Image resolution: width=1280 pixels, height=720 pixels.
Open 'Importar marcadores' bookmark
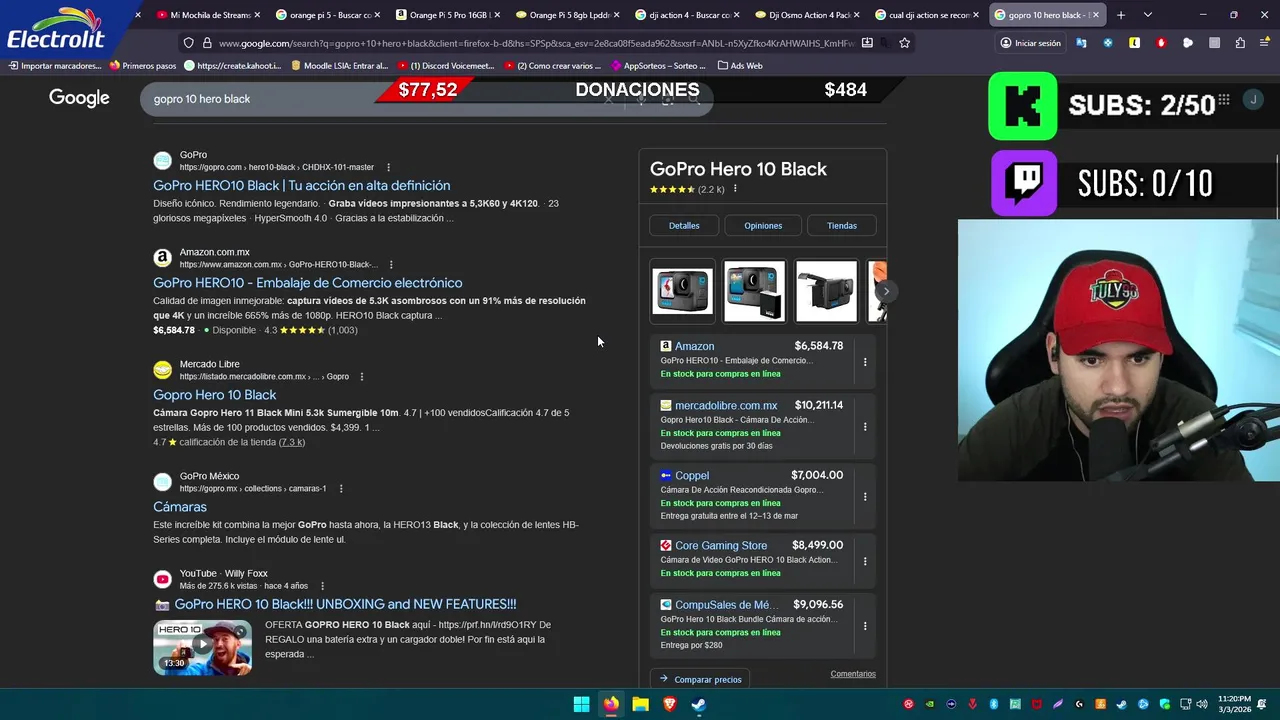pyautogui.click(x=55, y=66)
